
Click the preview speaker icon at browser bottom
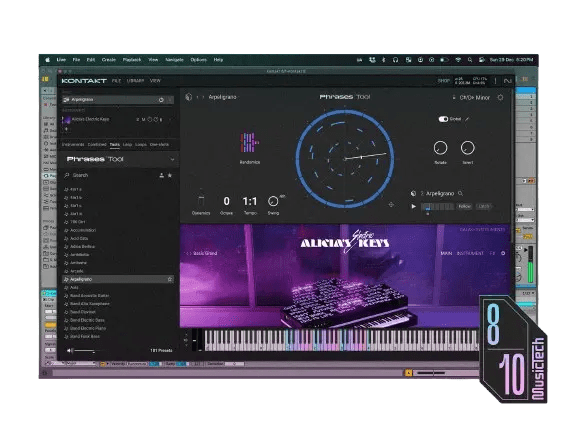[69, 351]
